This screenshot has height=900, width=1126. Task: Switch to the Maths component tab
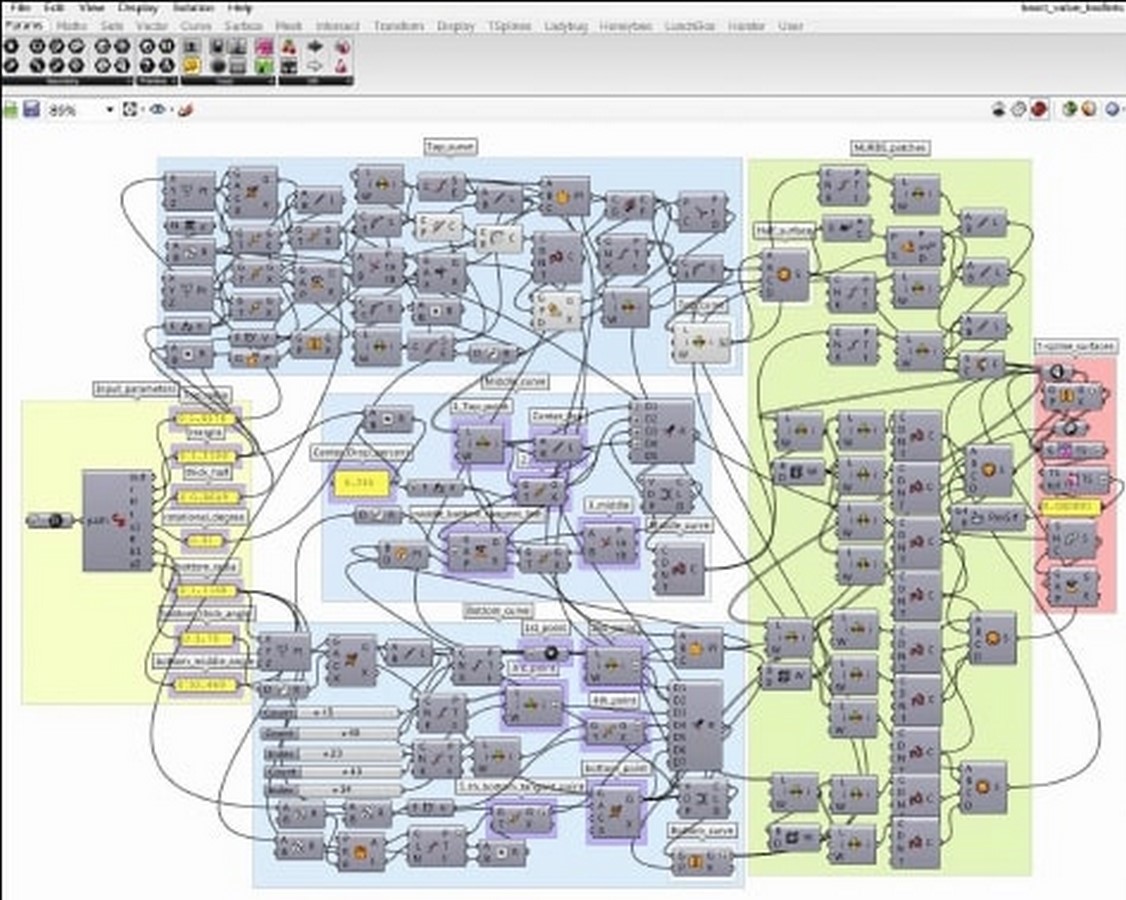pos(71,26)
